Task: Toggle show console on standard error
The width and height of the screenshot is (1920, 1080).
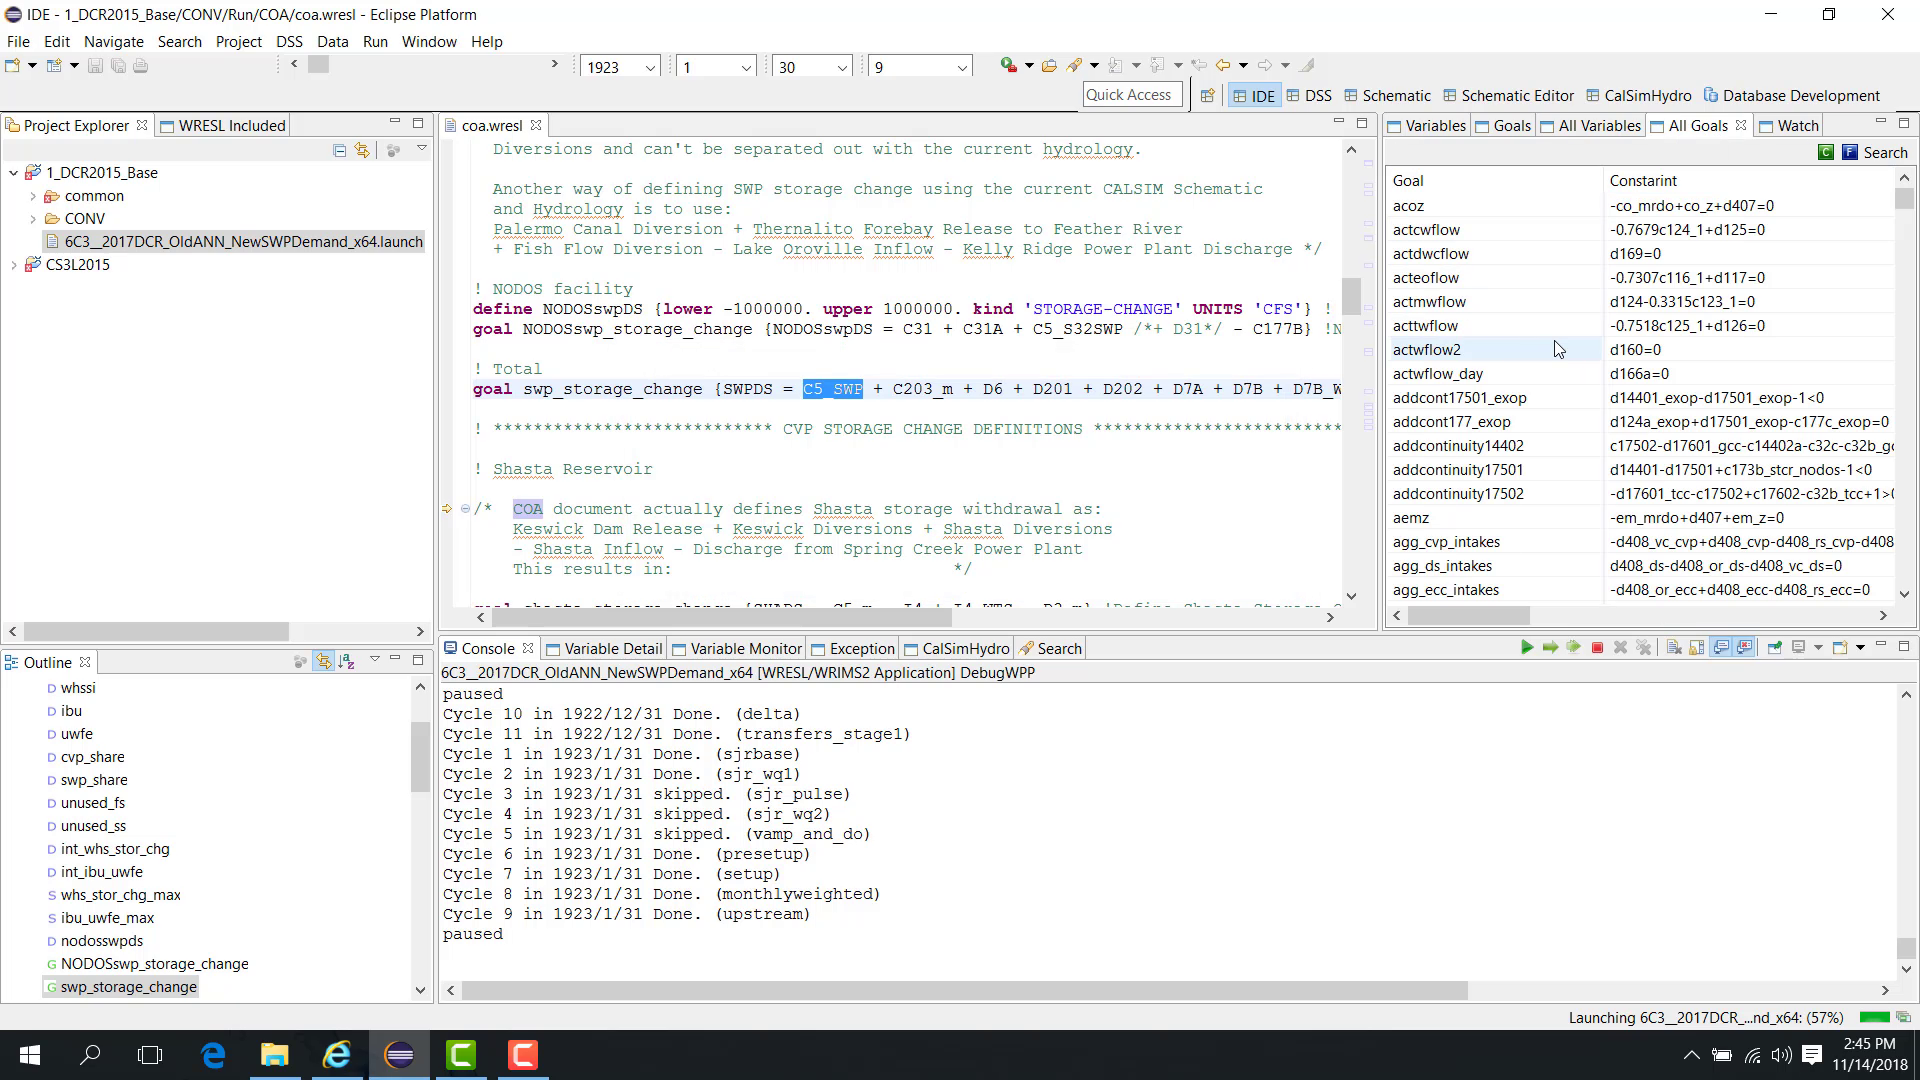Action: pyautogui.click(x=1745, y=648)
